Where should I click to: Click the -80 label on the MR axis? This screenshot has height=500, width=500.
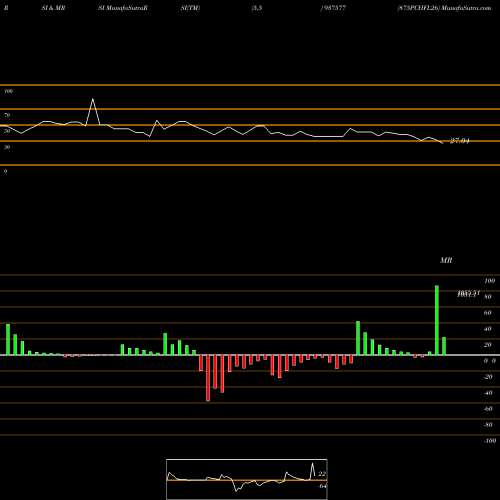(488, 425)
